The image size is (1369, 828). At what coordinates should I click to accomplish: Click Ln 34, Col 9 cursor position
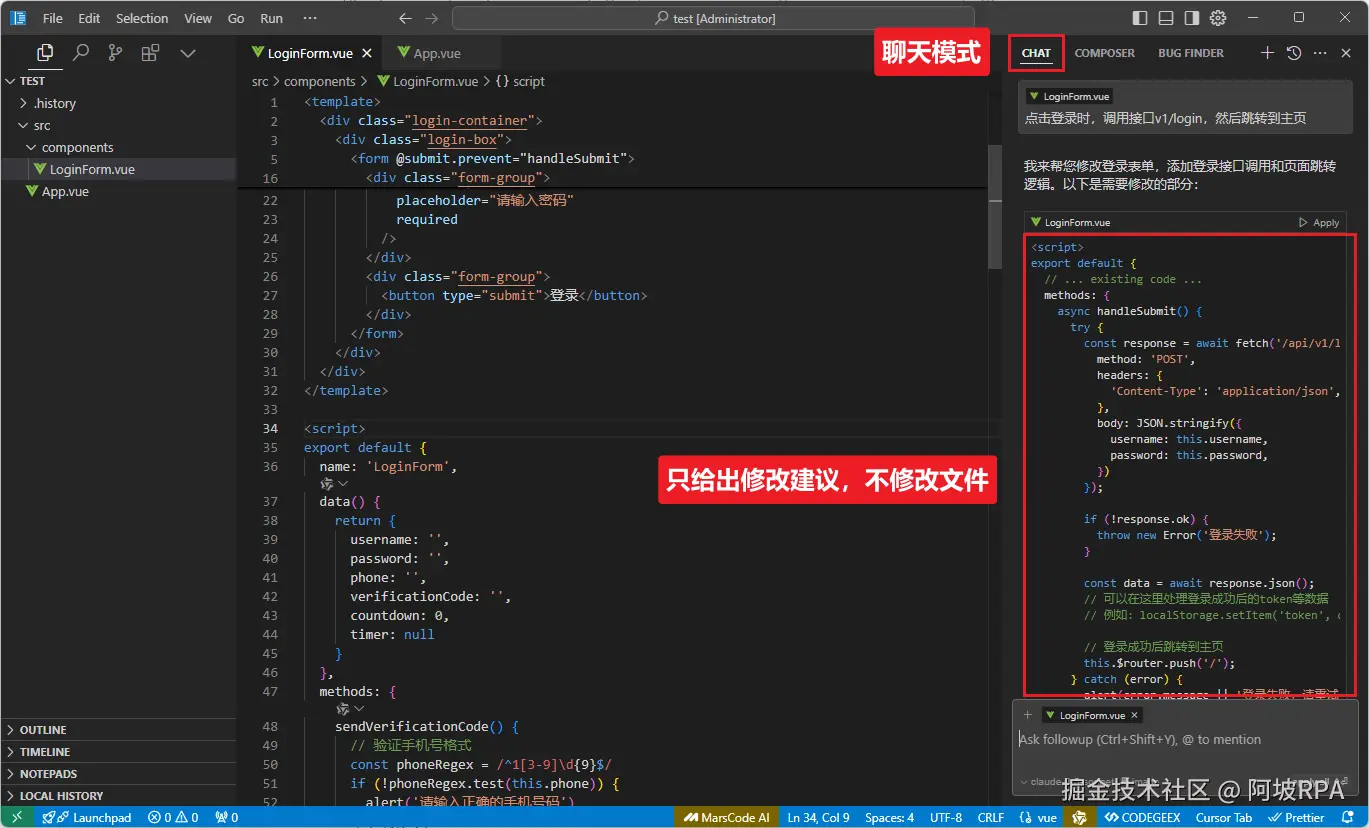click(x=818, y=817)
